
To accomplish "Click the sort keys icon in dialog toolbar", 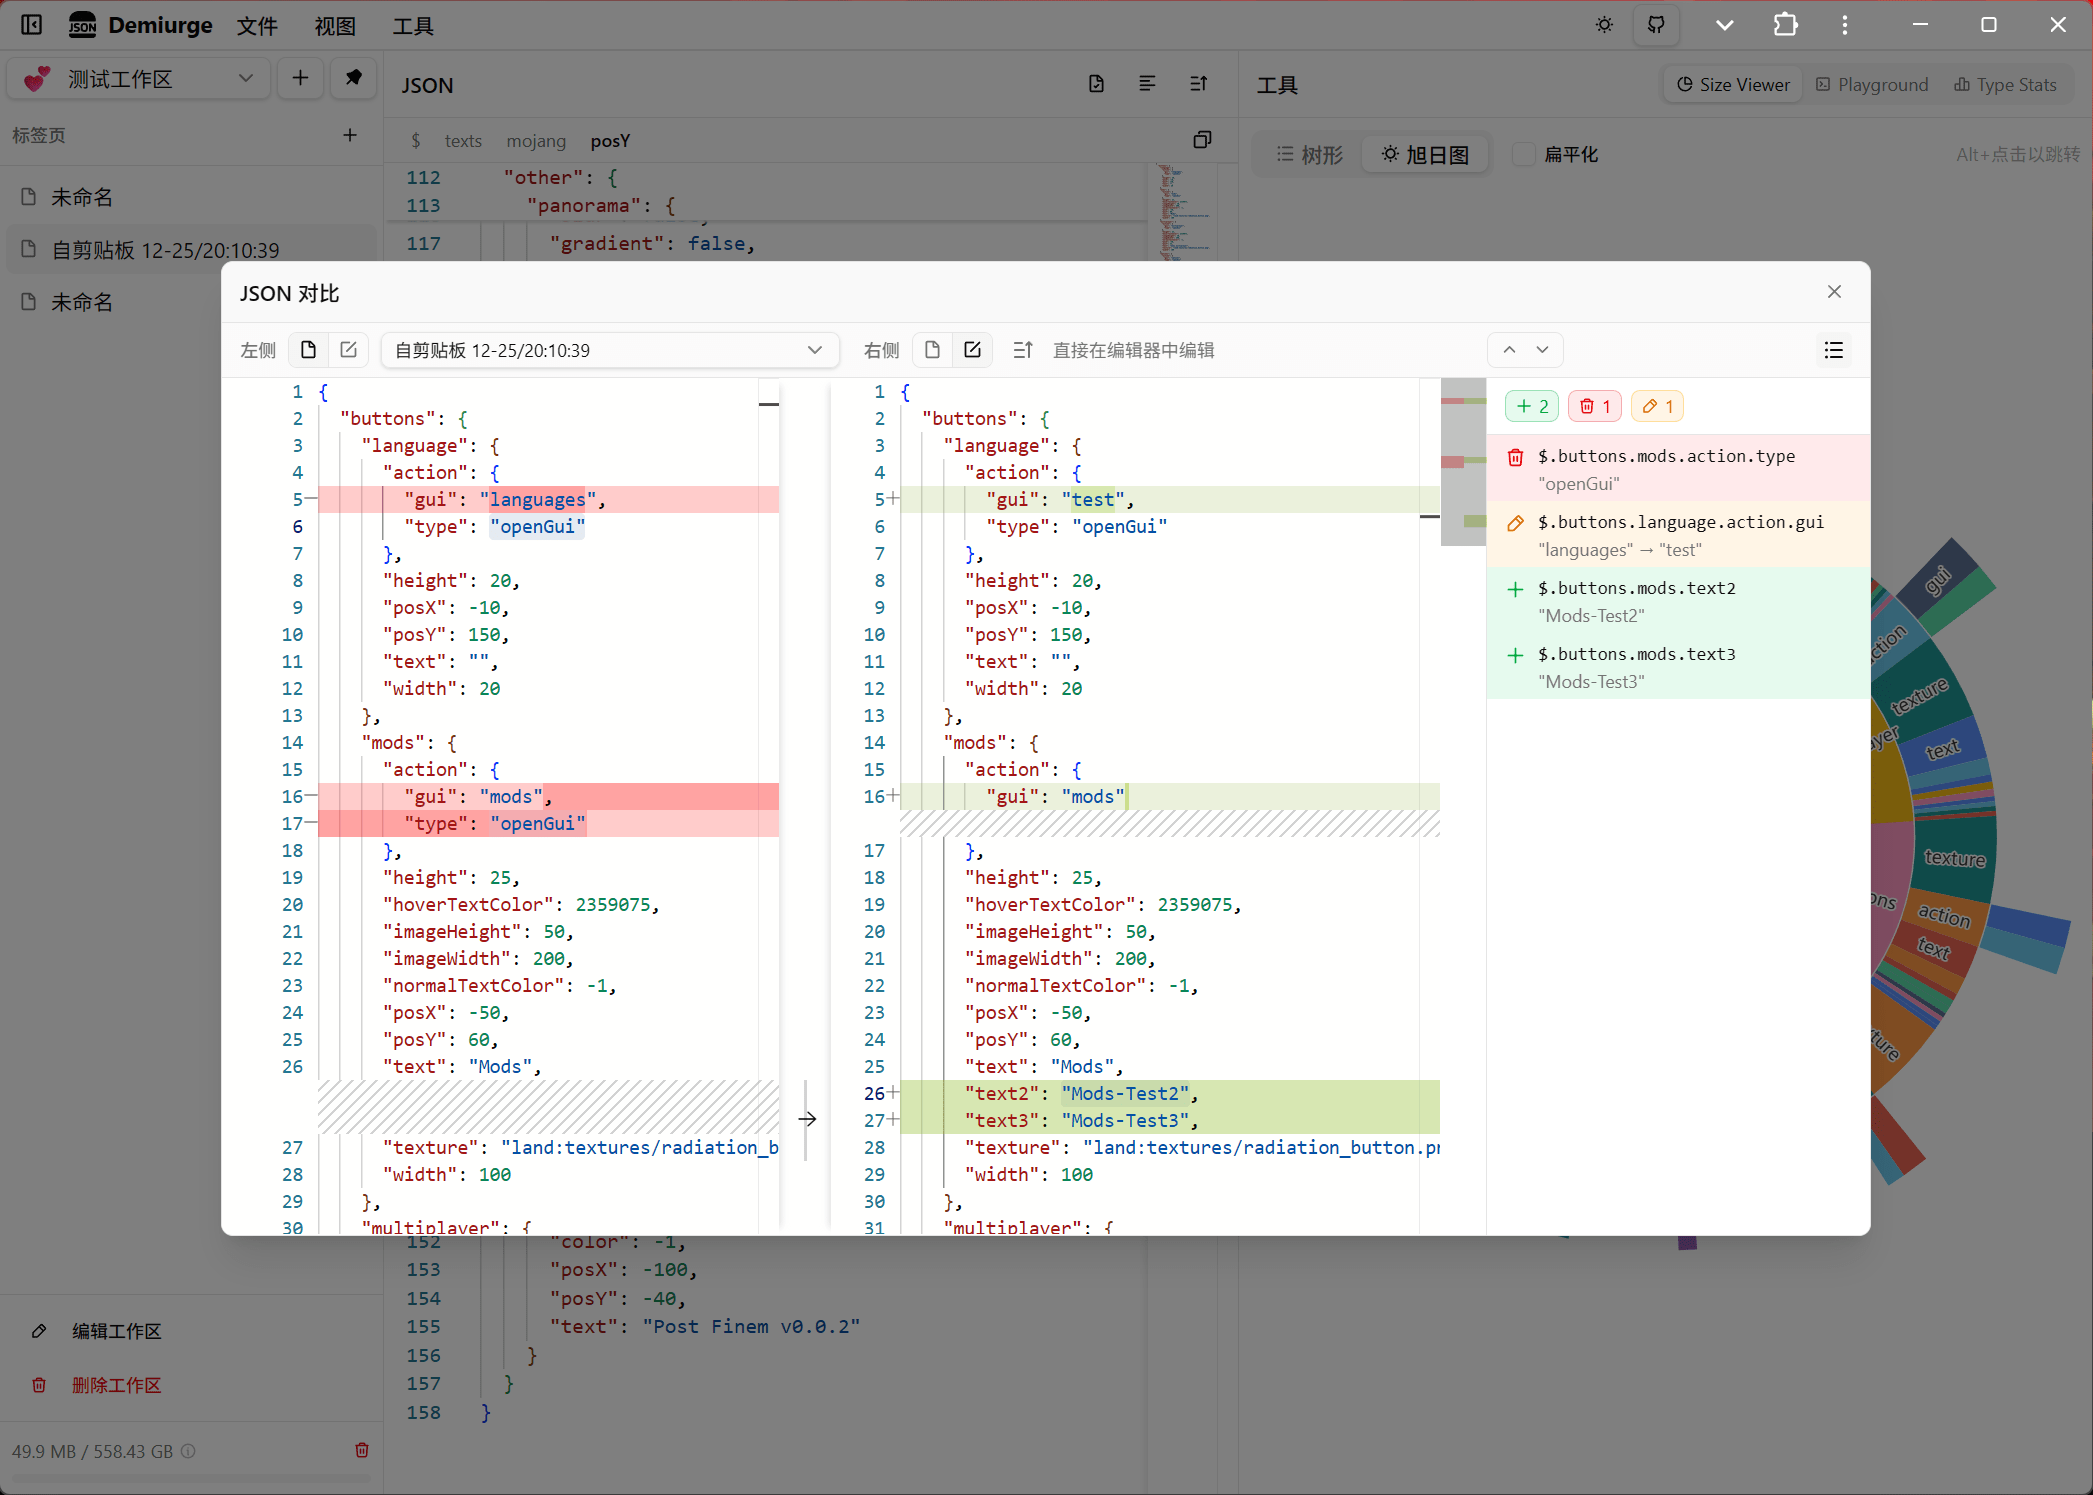I will pos(1022,350).
